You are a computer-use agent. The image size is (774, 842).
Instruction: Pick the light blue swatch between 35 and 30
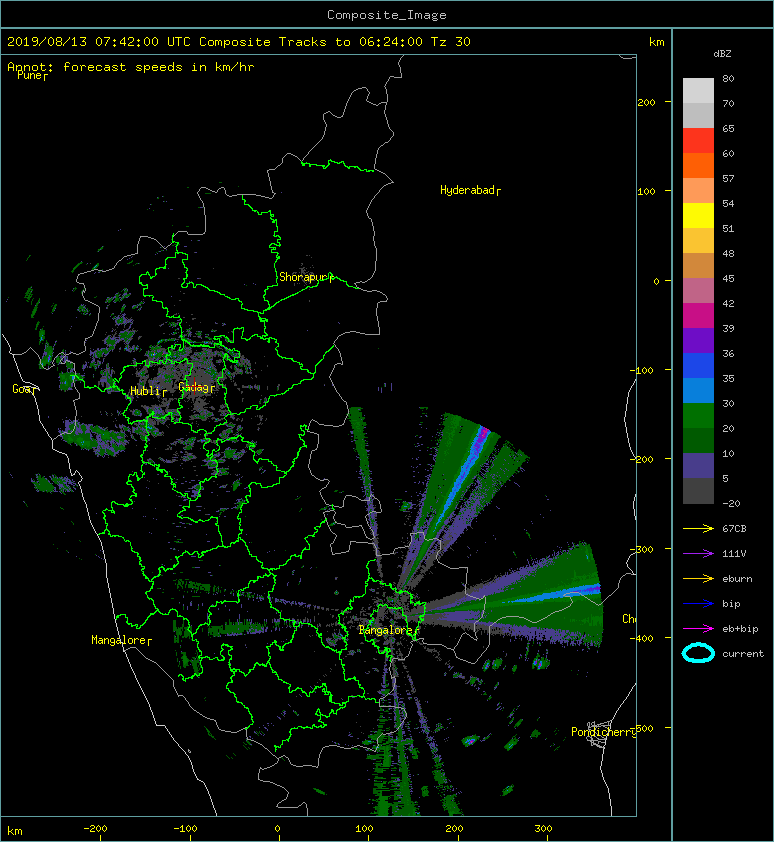pos(698,391)
